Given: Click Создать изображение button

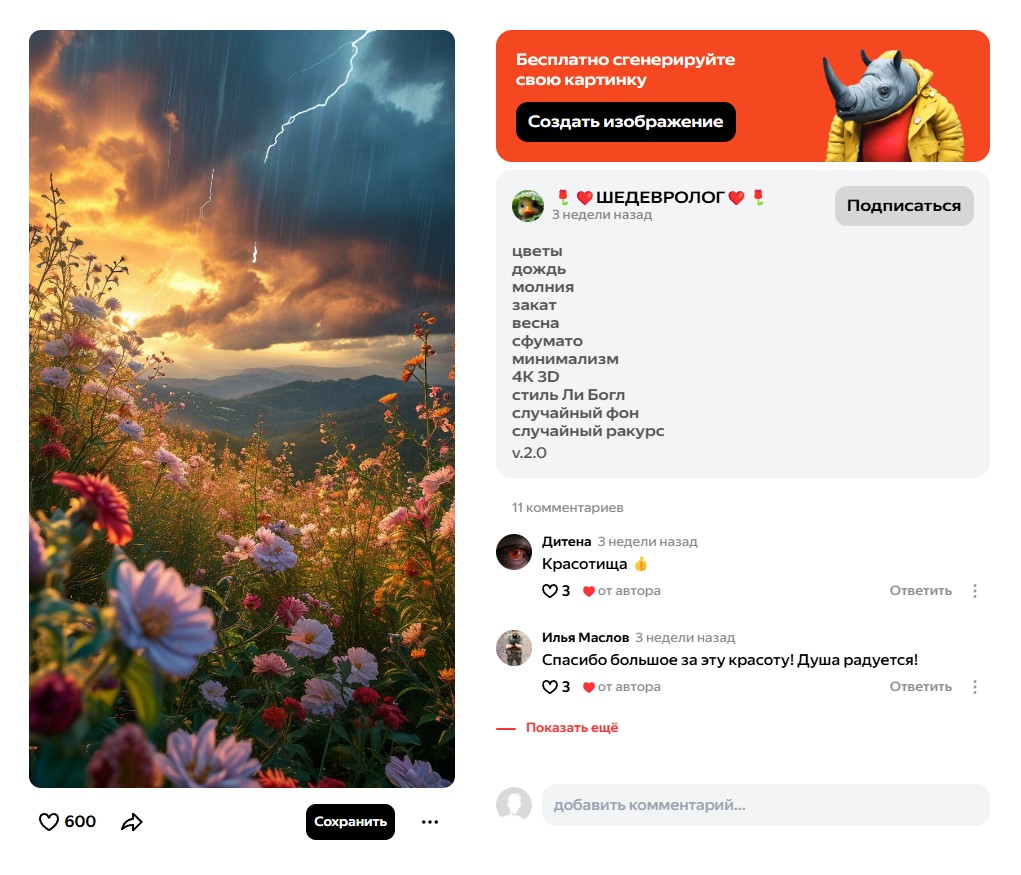Looking at the screenshot, I should coord(625,122).
